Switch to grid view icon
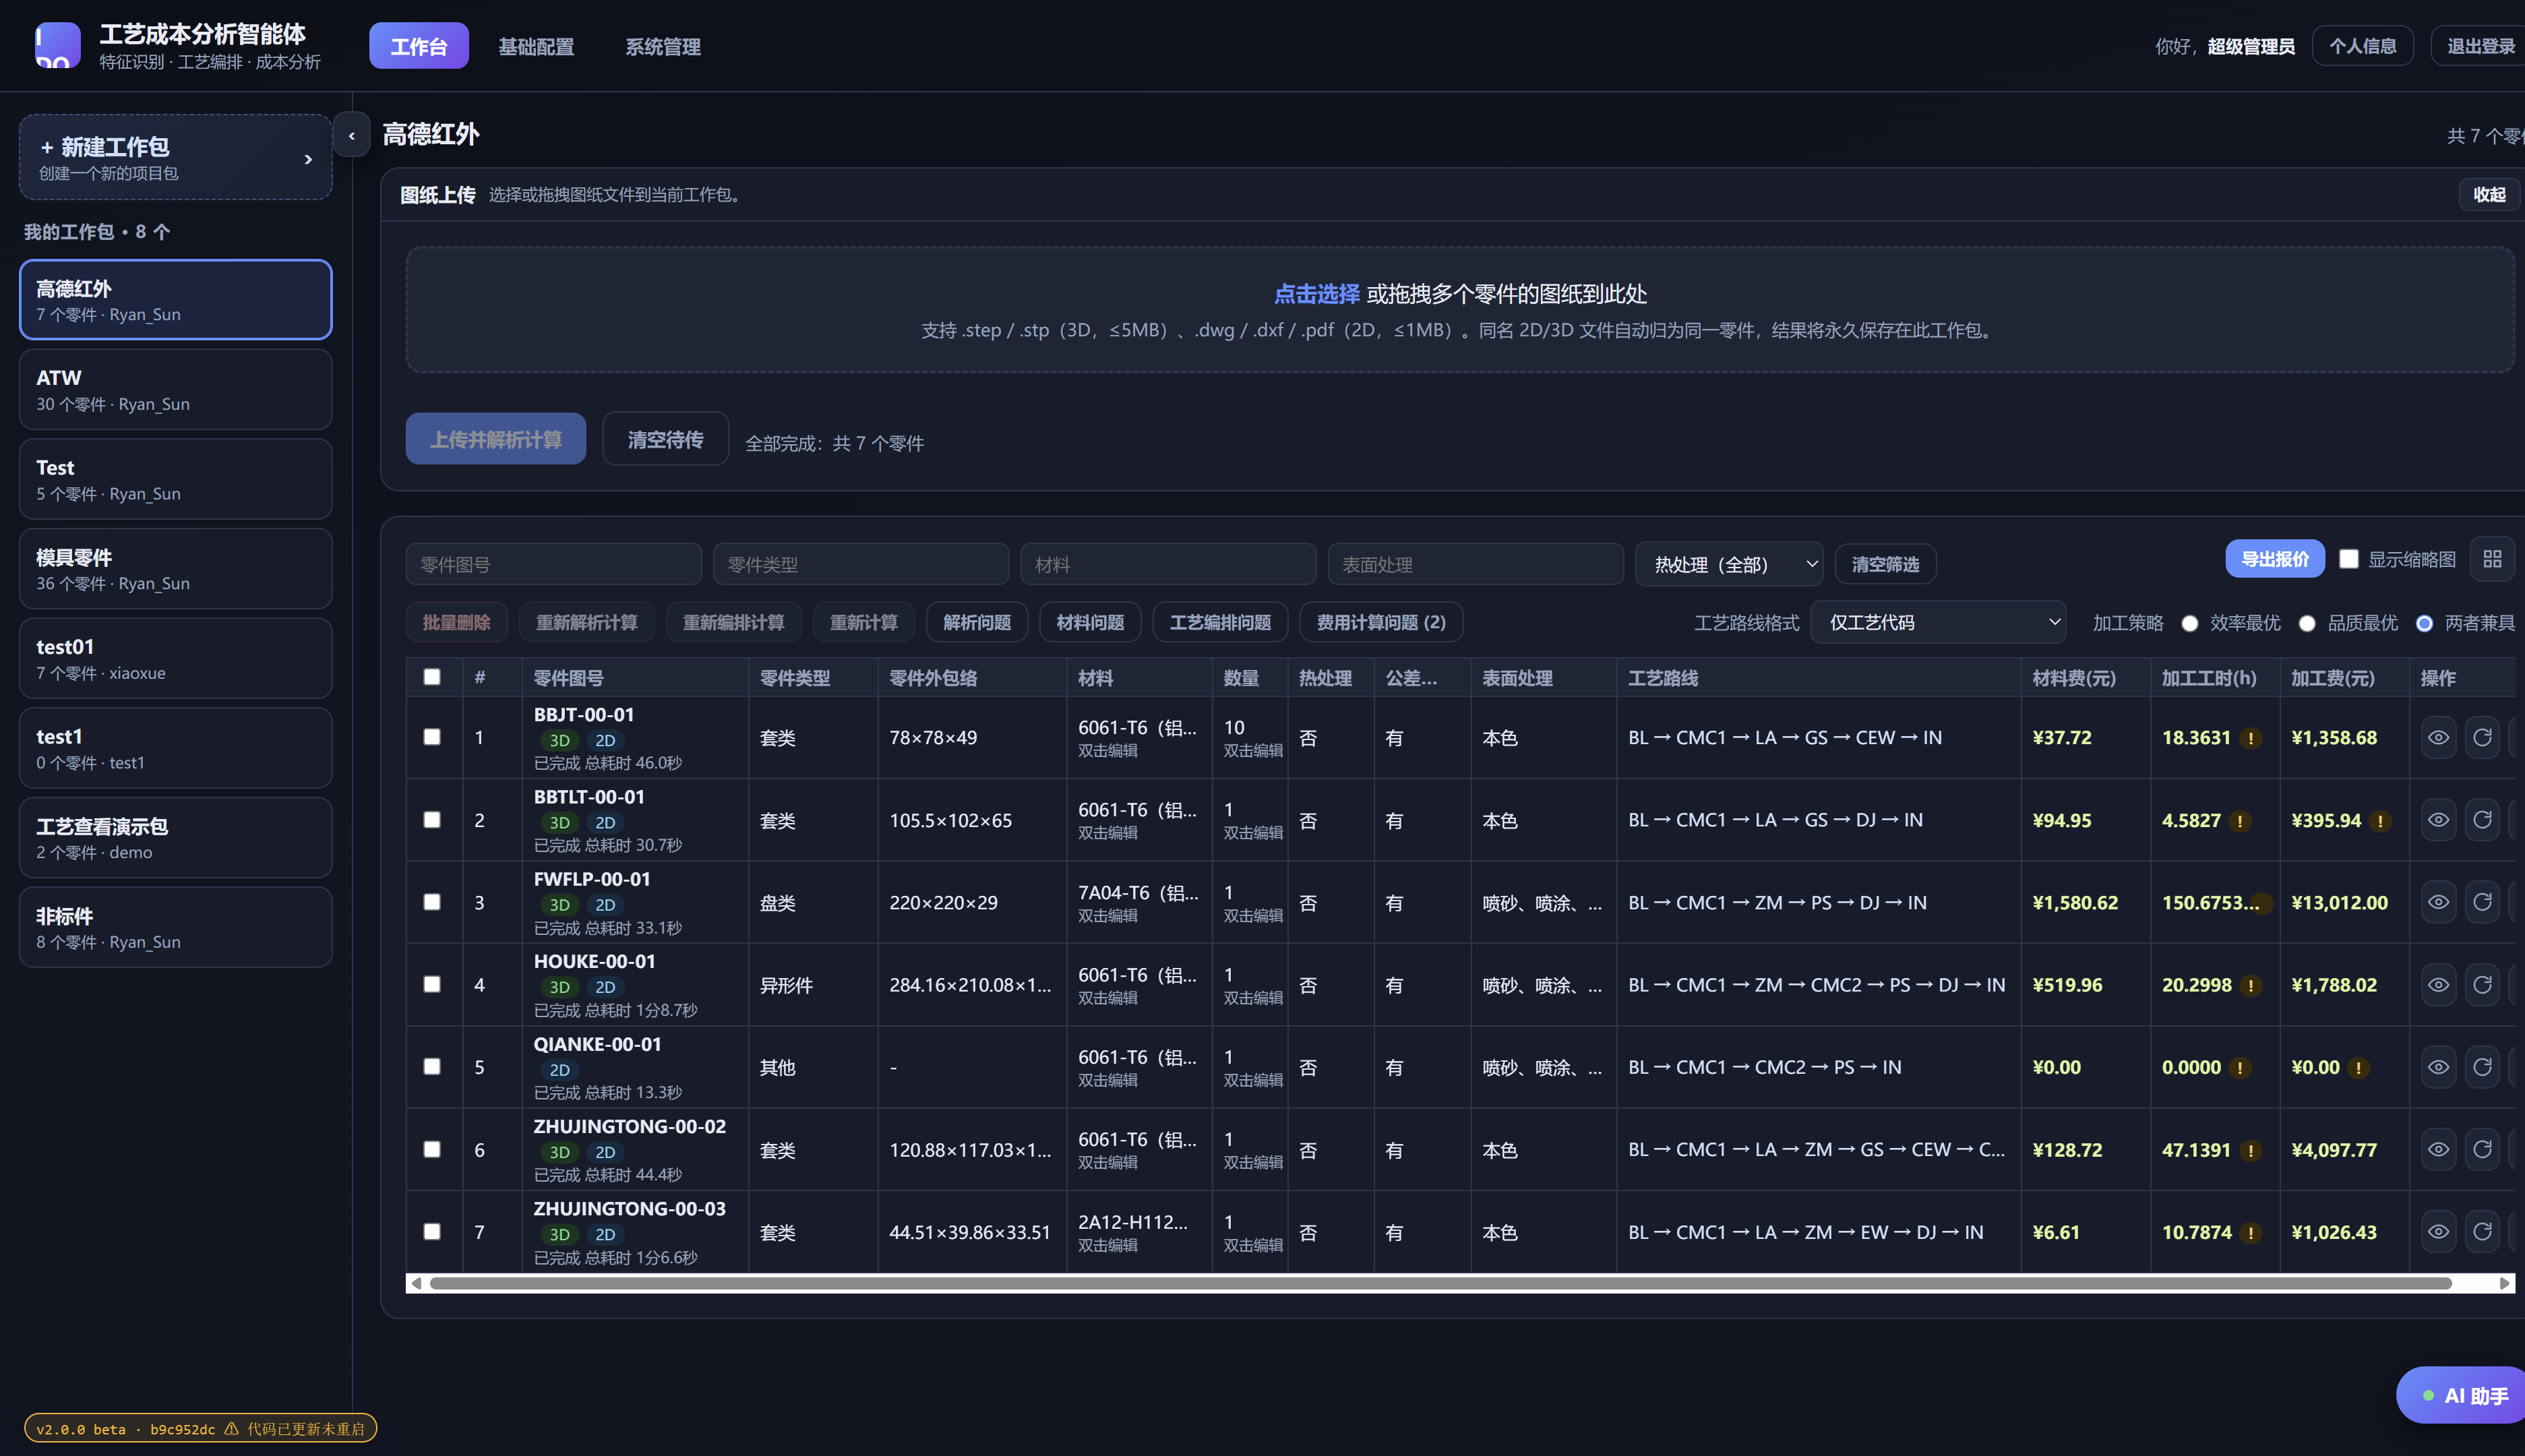The image size is (2525, 1456). (2492, 559)
